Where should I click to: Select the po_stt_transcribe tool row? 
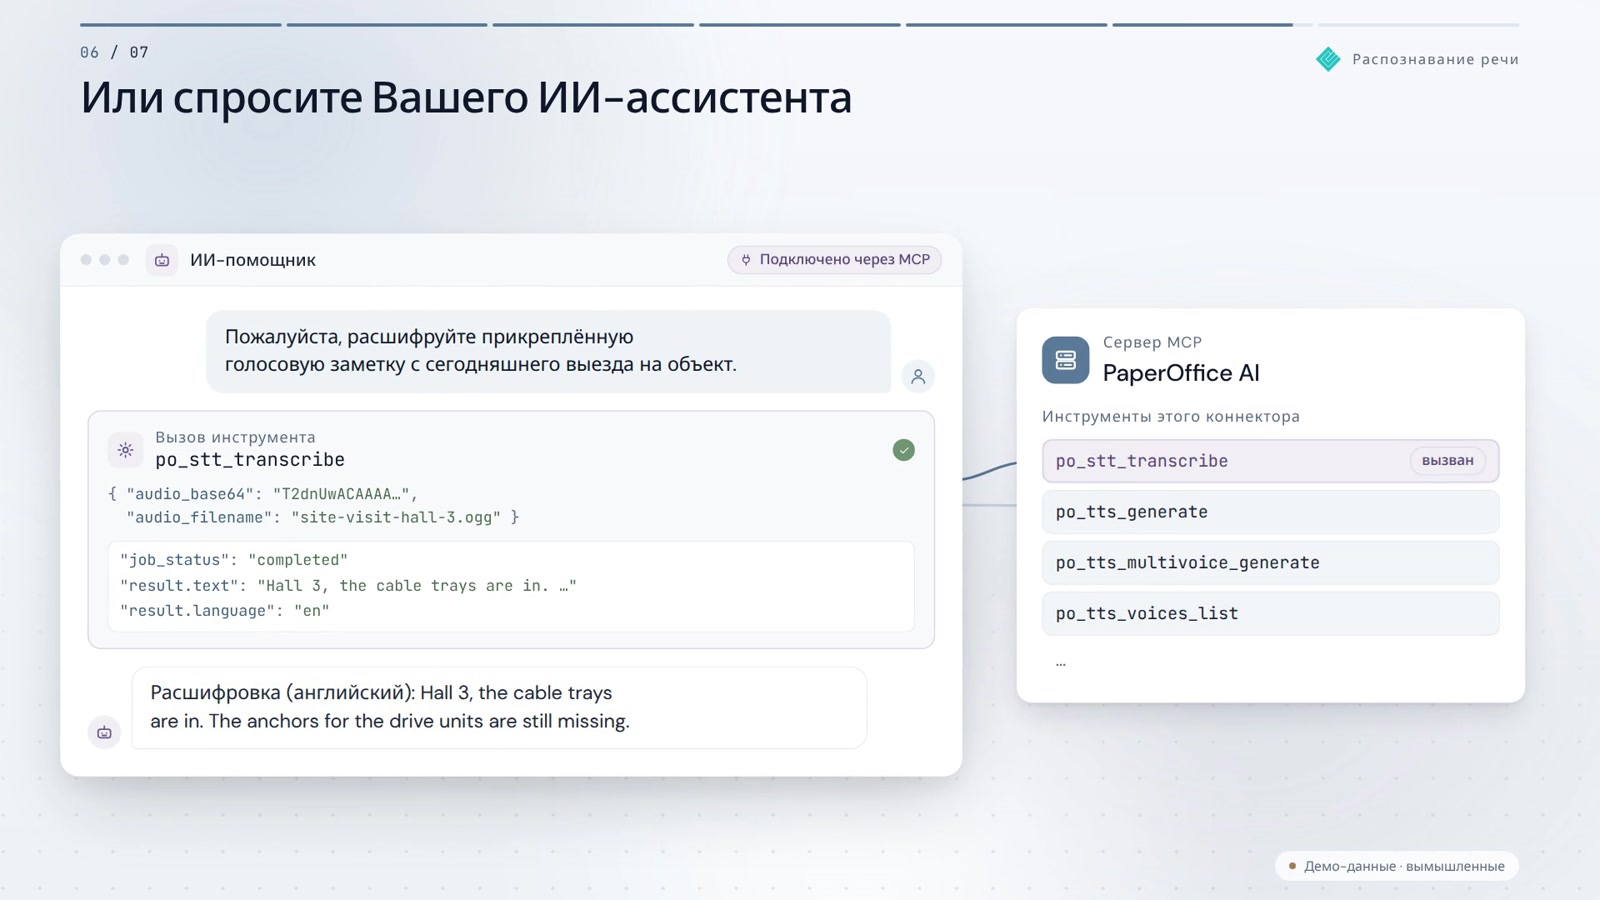pyautogui.click(x=1270, y=461)
